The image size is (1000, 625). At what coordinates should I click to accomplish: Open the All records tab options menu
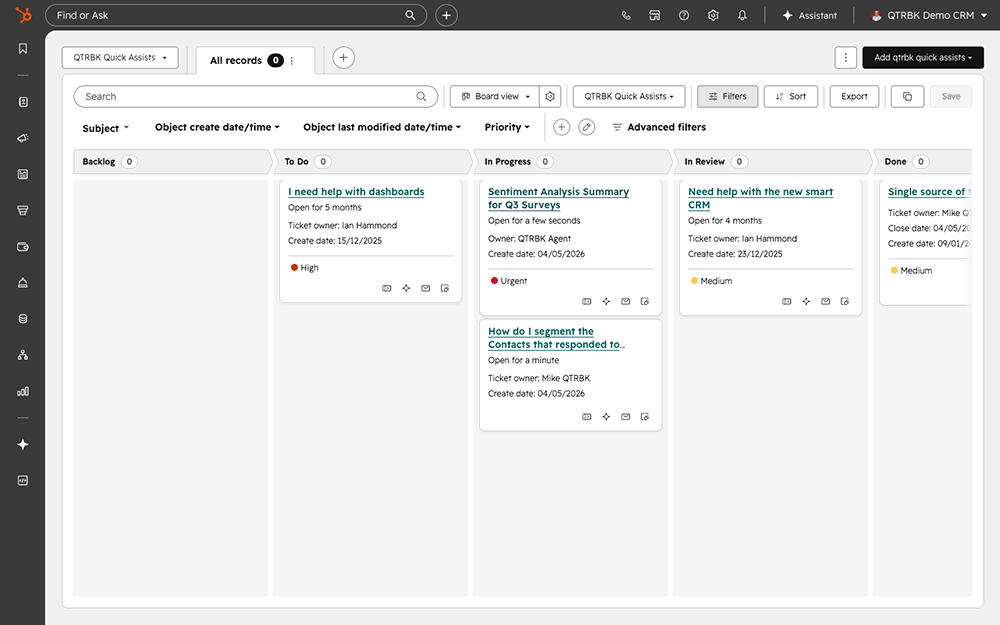pyautogui.click(x=292, y=61)
